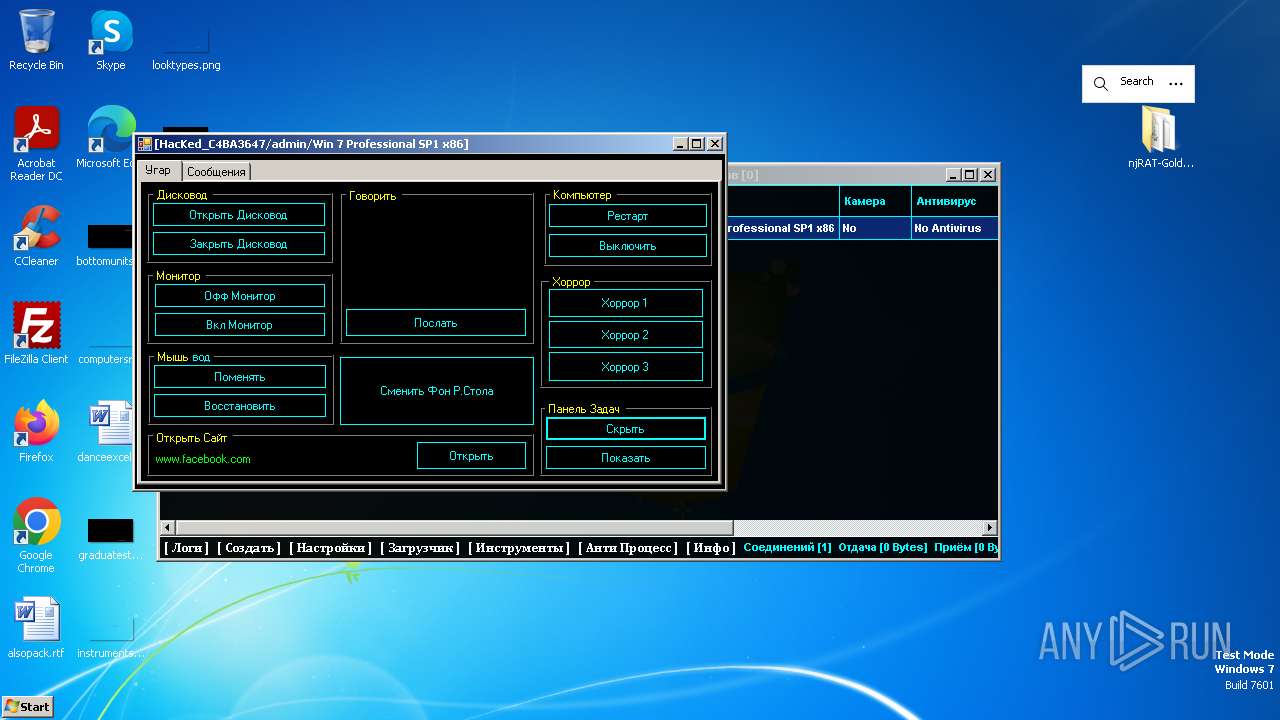Click the Выключить computer button

(x=628, y=246)
